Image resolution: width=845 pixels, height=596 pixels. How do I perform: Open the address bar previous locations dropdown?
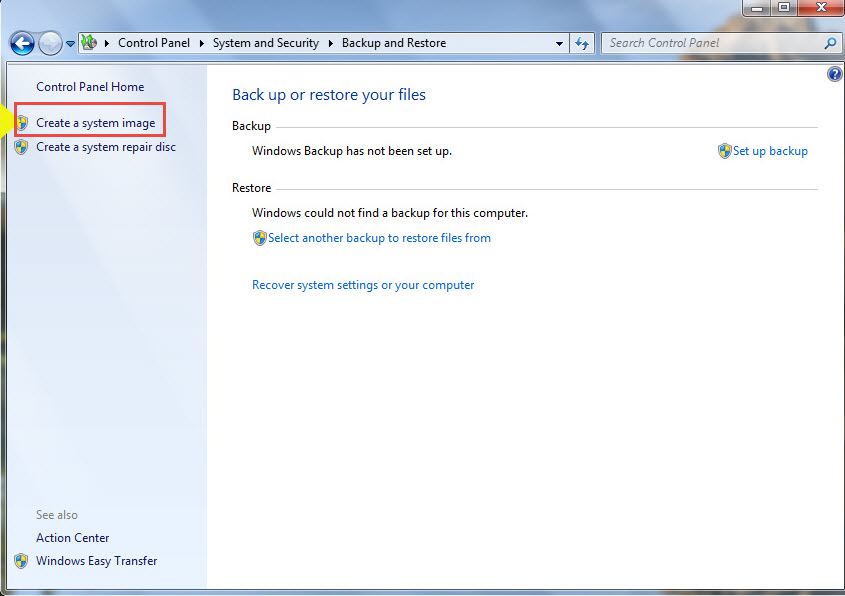(559, 44)
